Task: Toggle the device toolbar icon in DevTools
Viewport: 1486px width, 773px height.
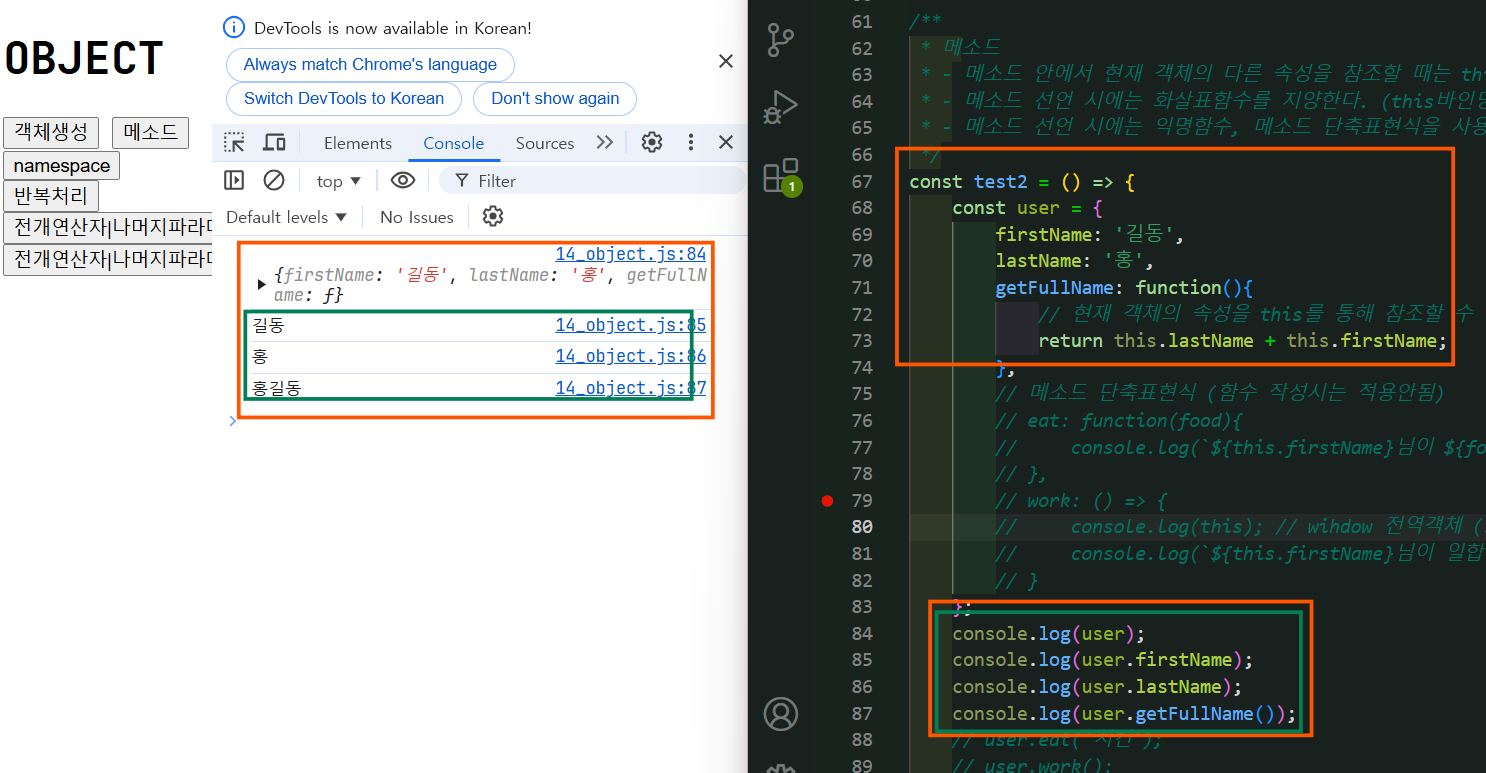Action: click(274, 143)
